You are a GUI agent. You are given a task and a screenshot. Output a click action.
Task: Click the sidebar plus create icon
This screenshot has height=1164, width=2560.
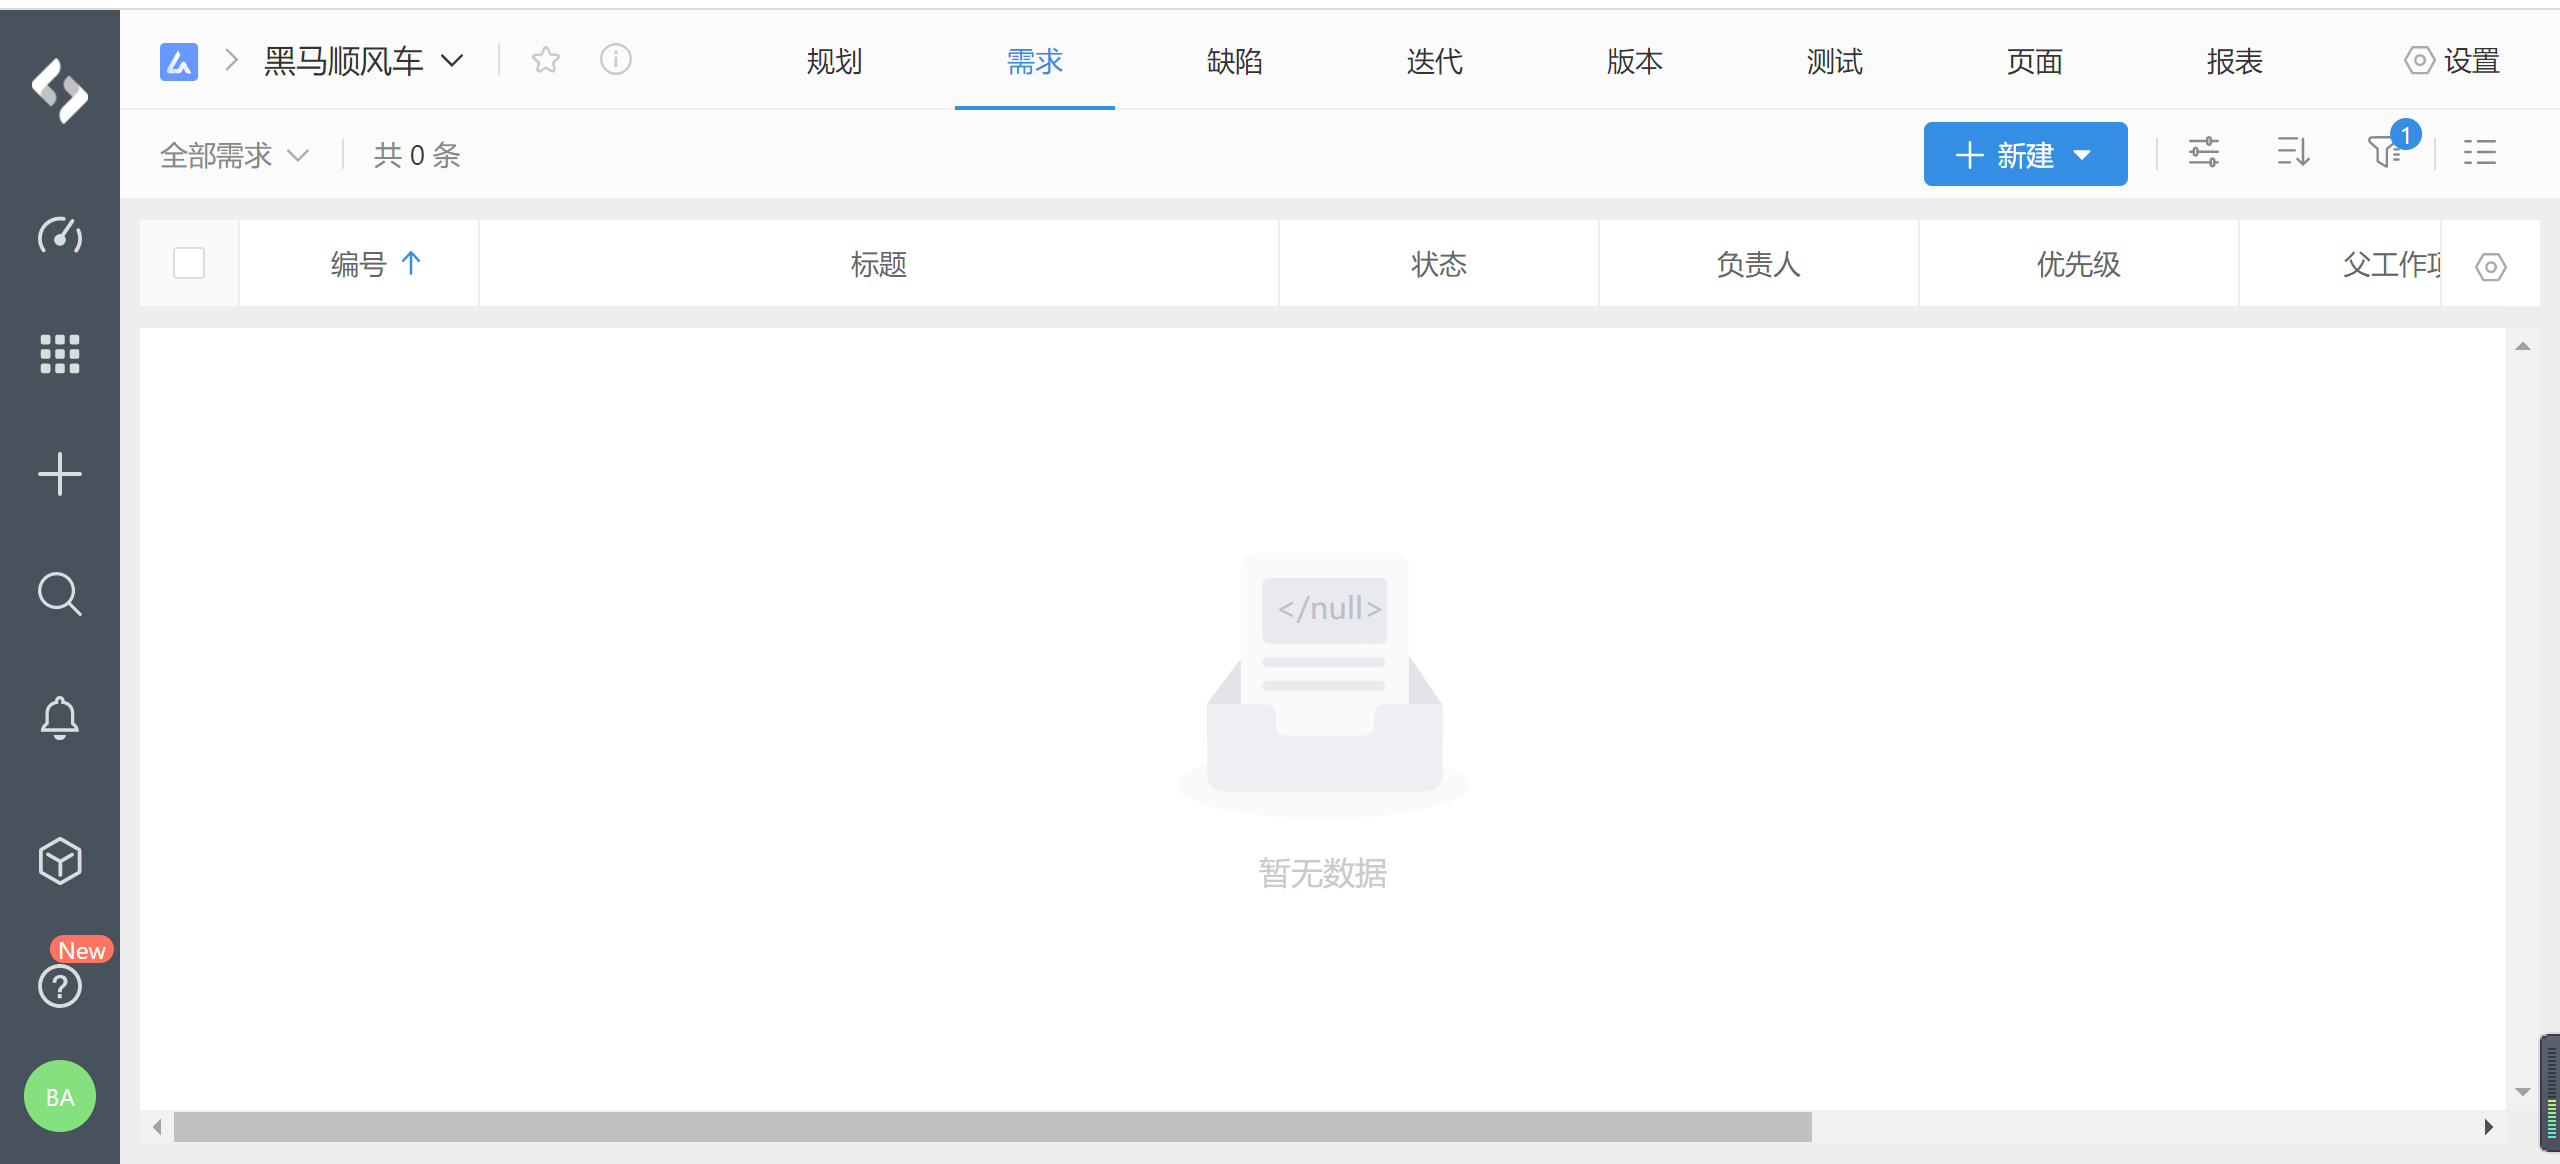[60, 474]
